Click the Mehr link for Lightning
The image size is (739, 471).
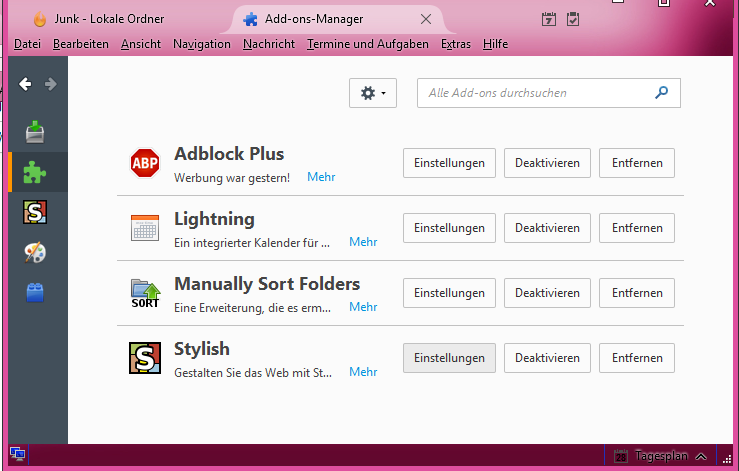363,242
